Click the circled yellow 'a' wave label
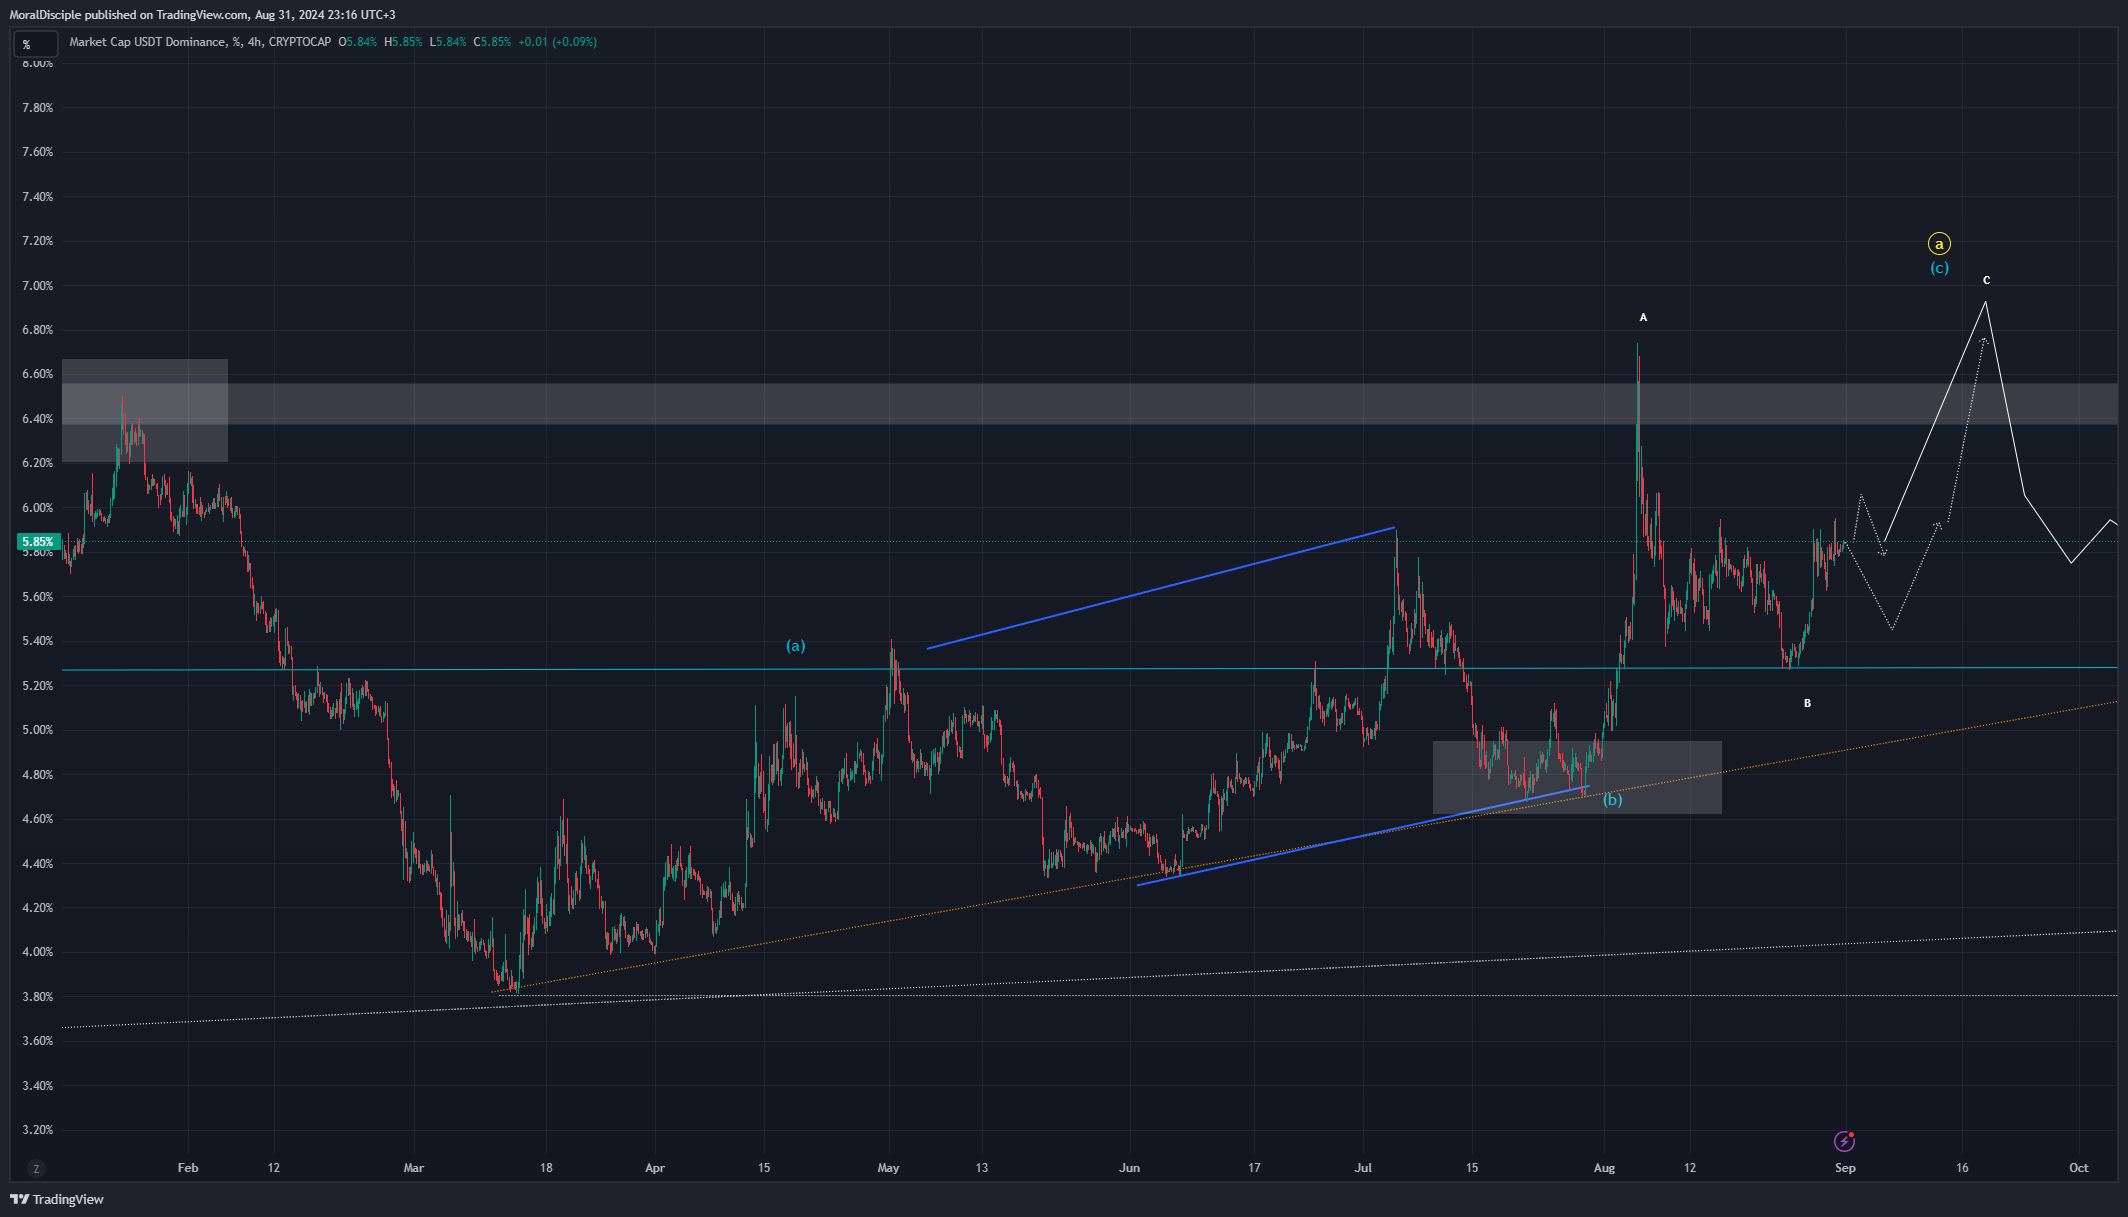 1939,244
